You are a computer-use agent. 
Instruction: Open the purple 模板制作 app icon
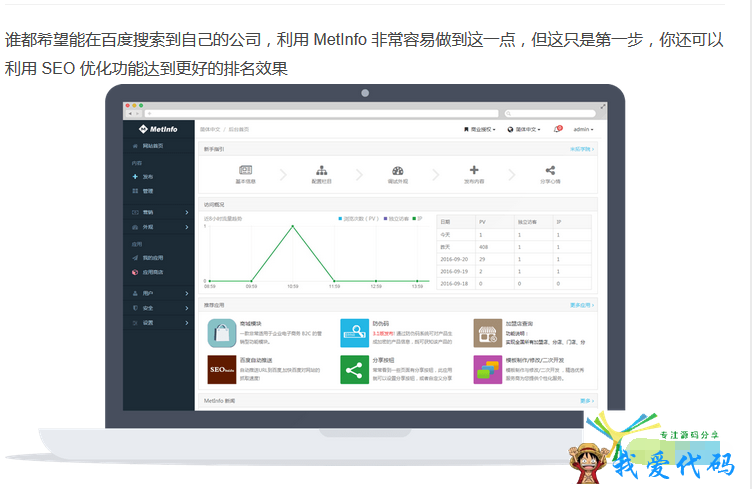[x=488, y=370]
